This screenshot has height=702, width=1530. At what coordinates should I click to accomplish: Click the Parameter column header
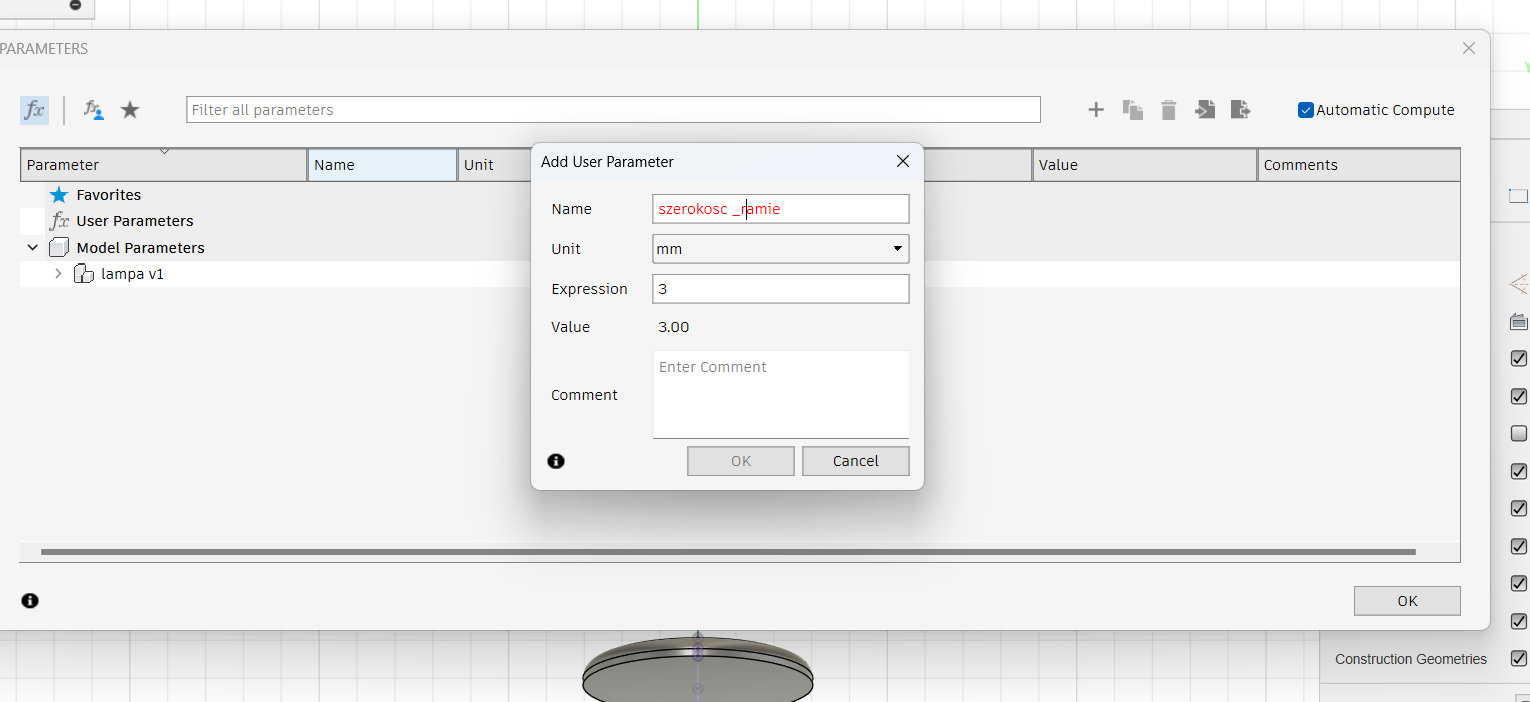coord(164,165)
